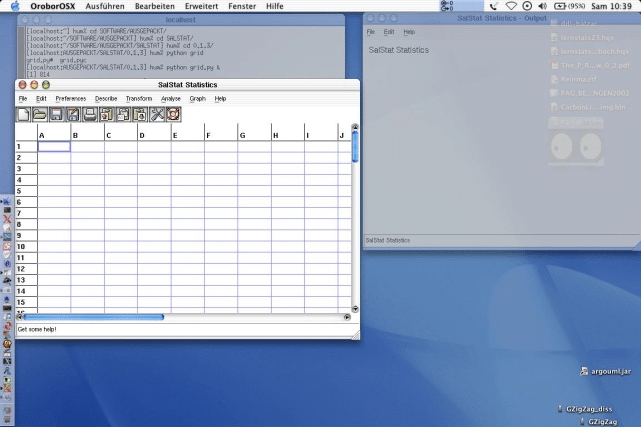Image resolution: width=641 pixels, height=427 pixels.
Task: Open the Analyse menu
Action: (171, 99)
